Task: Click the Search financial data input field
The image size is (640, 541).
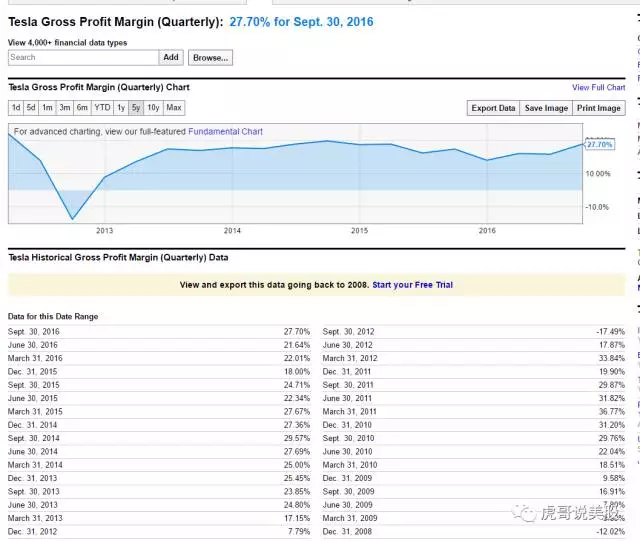Action: [x=83, y=58]
